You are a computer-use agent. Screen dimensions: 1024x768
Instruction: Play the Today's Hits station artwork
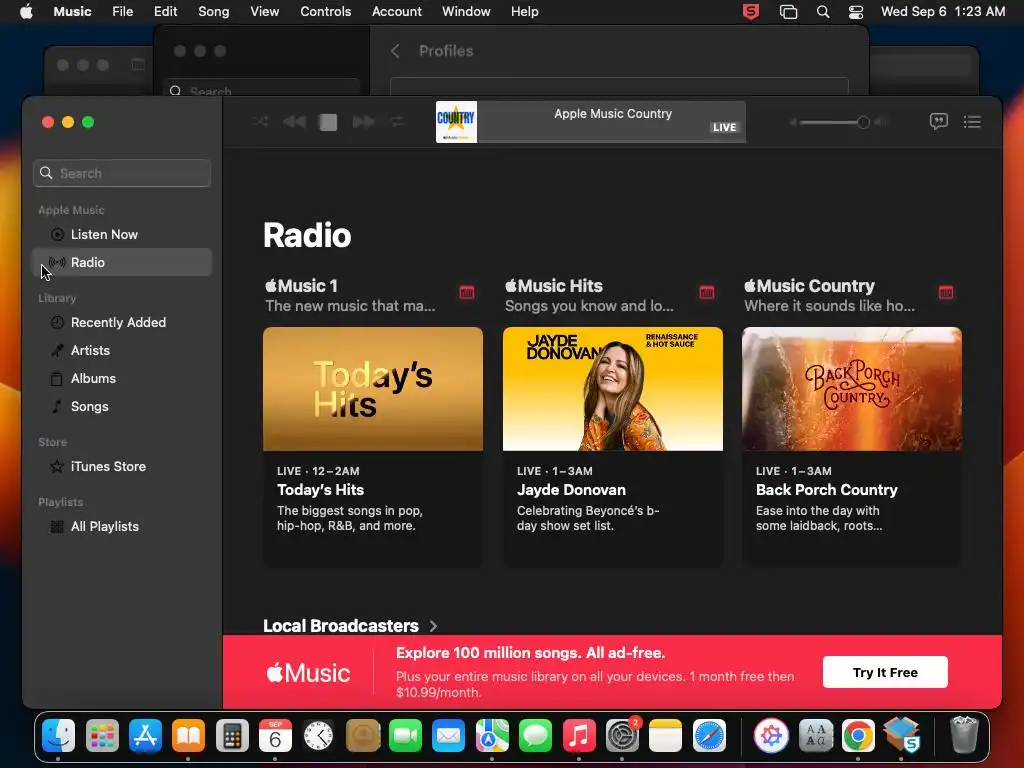tap(373, 389)
